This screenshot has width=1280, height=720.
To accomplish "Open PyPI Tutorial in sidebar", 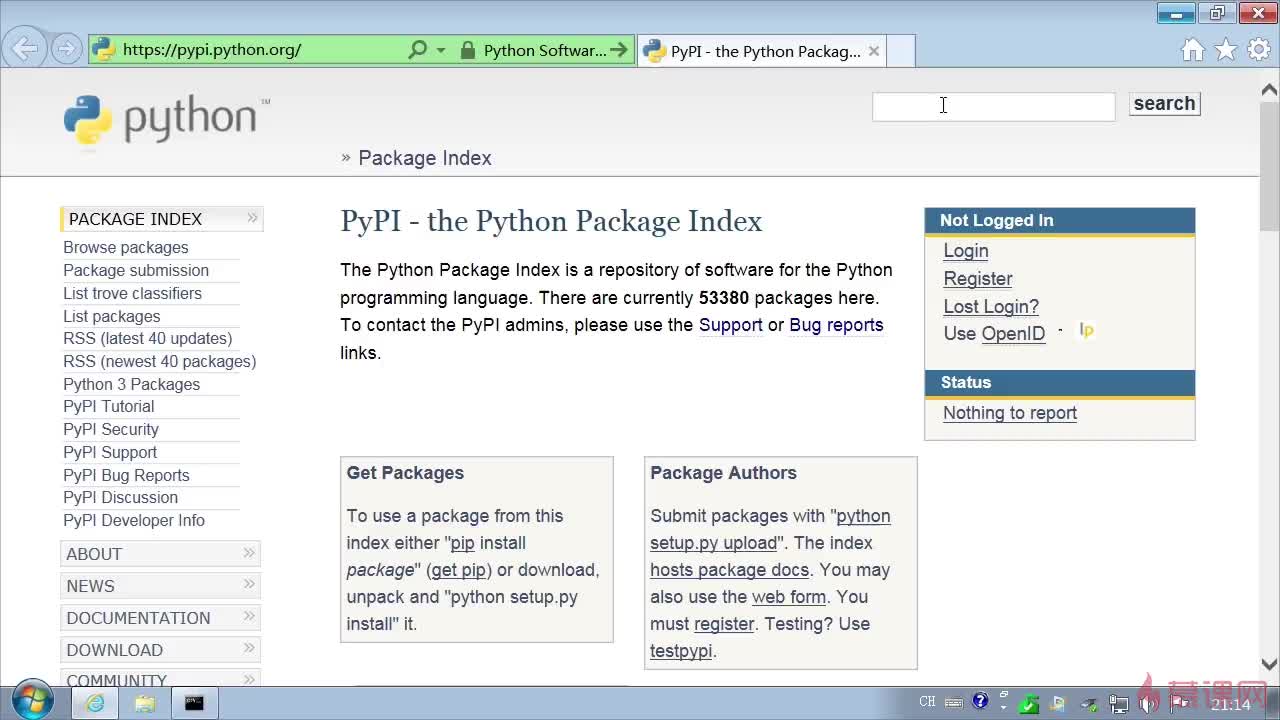I will coord(109,406).
